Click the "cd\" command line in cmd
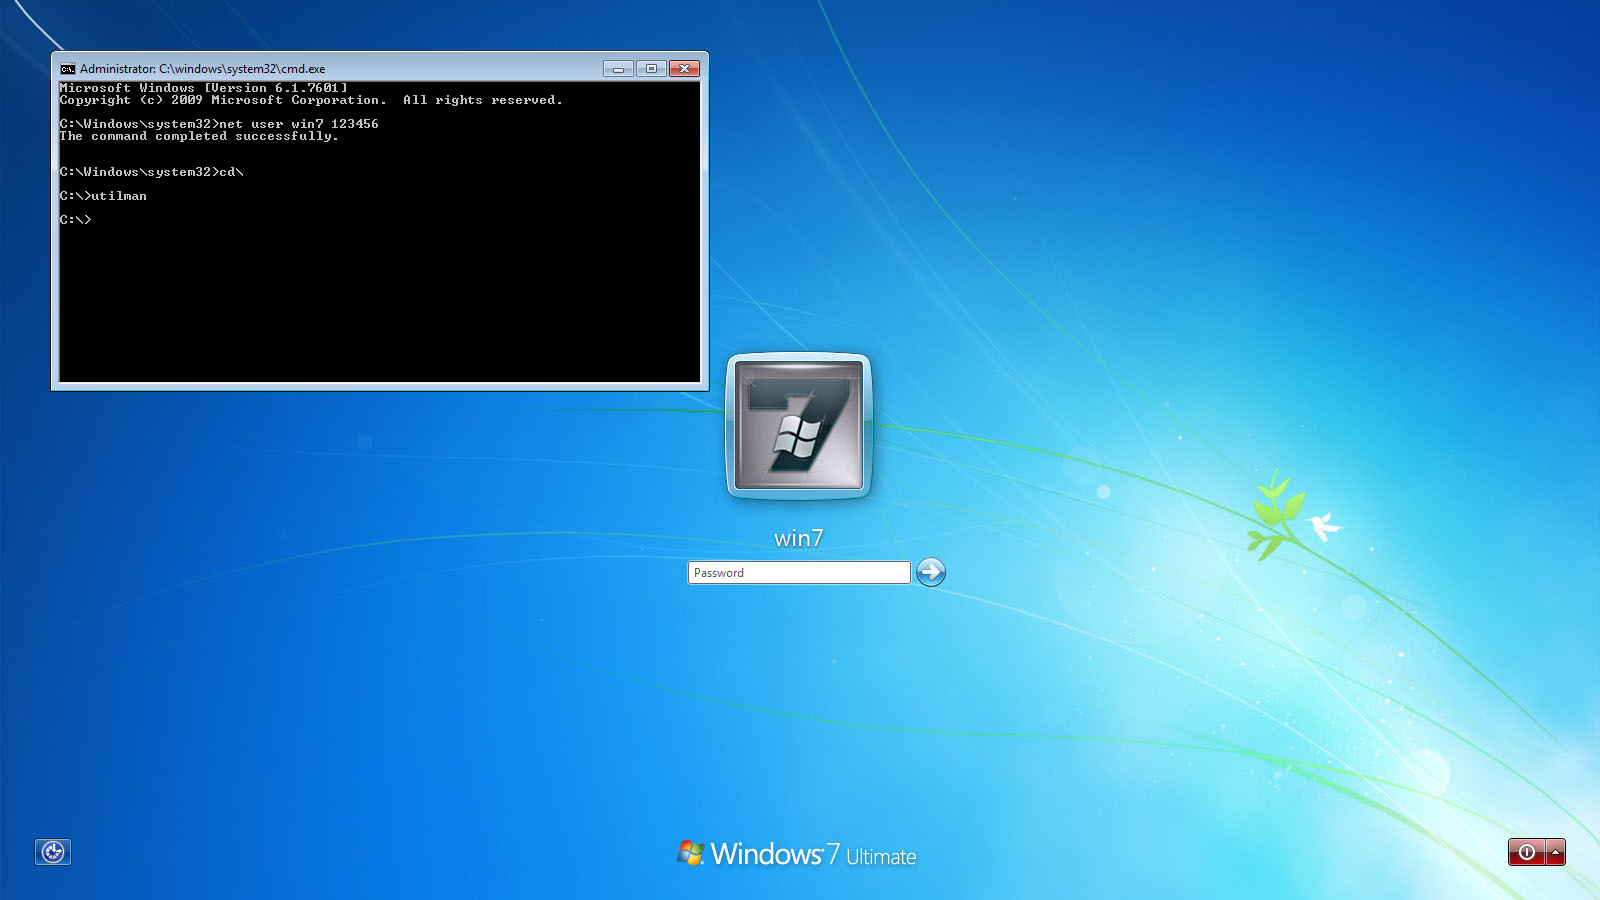Screen dimensions: 1600x900 tap(152, 172)
